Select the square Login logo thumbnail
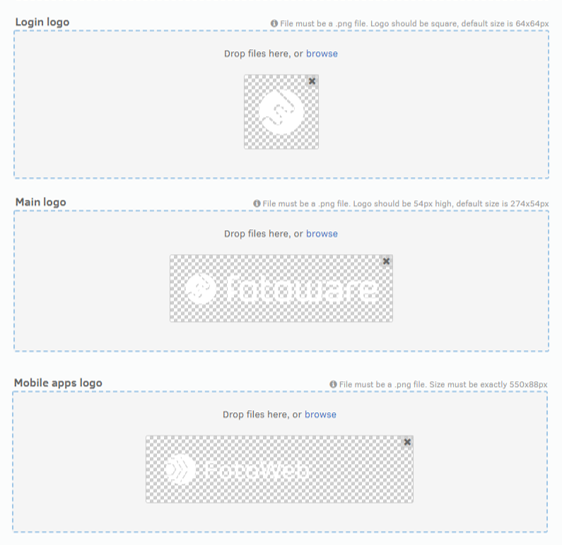 [x=281, y=112]
